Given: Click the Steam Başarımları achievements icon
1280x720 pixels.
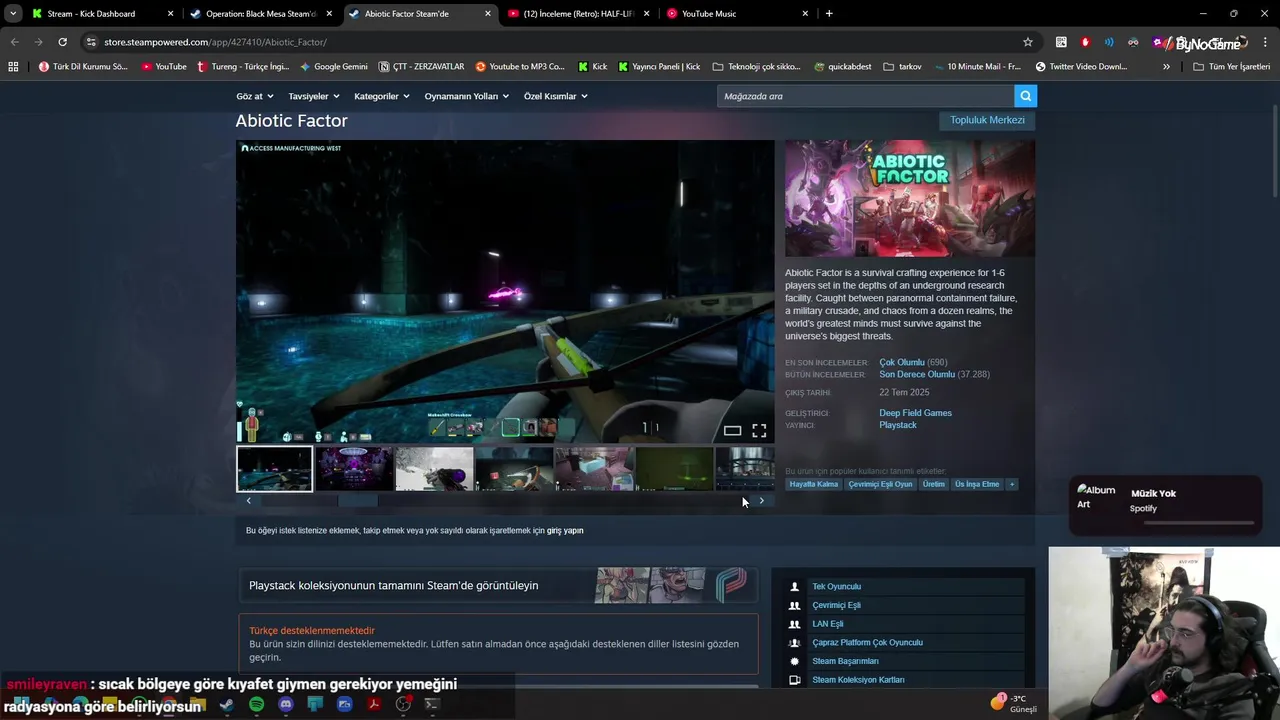Looking at the screenshot, I should (795, 661).
